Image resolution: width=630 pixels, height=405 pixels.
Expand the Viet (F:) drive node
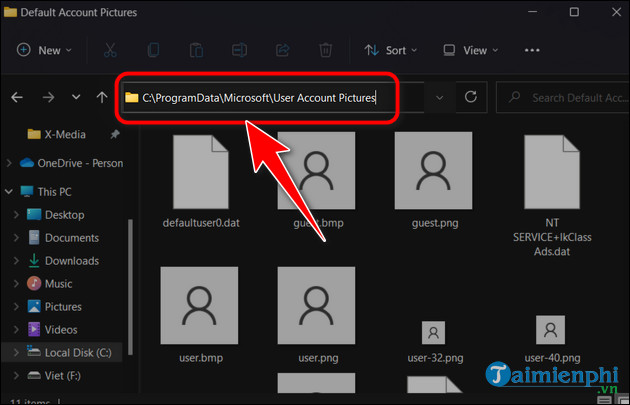[x=16, y=376]
